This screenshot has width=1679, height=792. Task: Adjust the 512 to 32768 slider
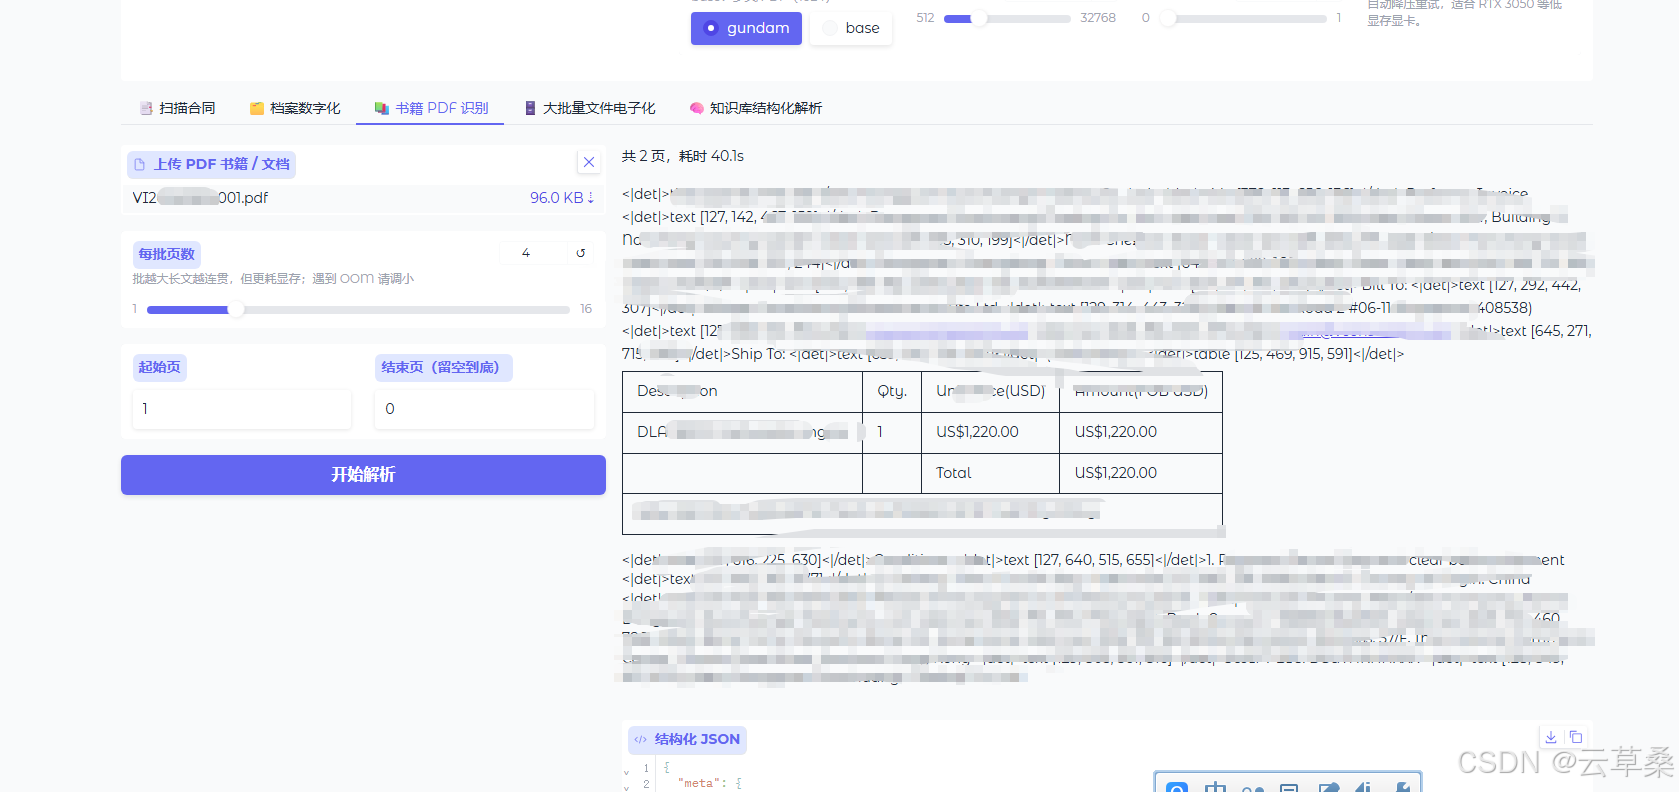point(1007,18)
